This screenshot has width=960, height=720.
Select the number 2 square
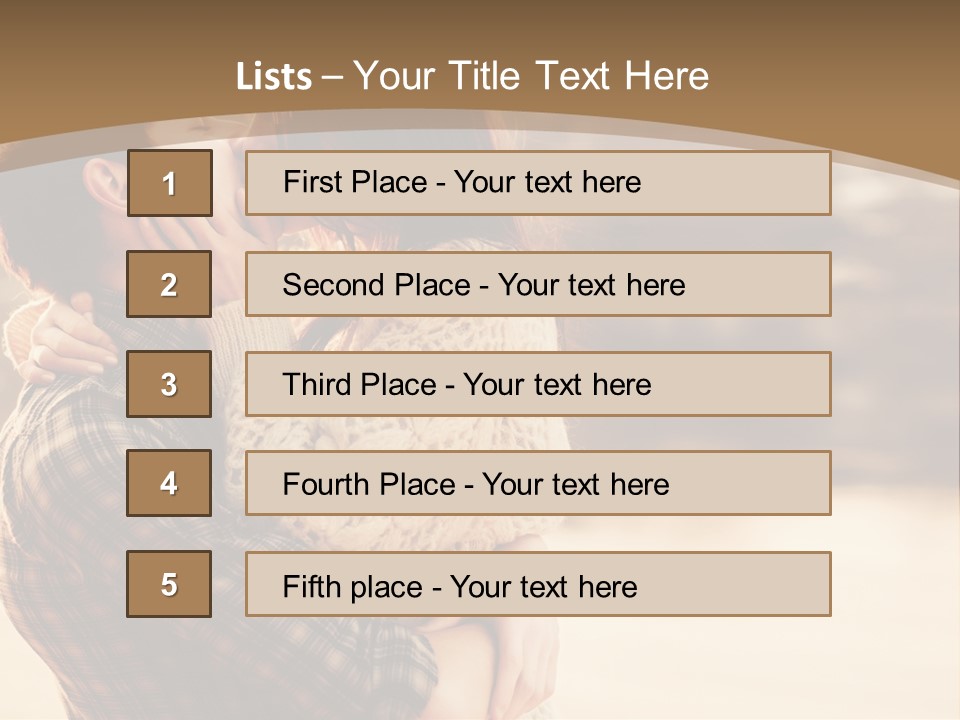pyautogui.click(x=169, y=284)
